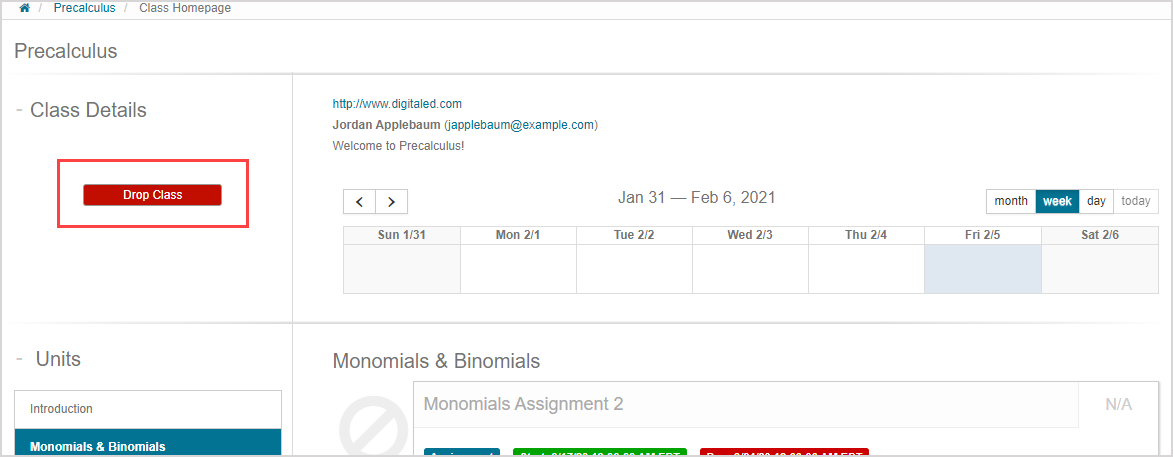Viewport: 1173px width, 457px height.
Task: Go to previous week with left arrow
Action: click(359, 201)
